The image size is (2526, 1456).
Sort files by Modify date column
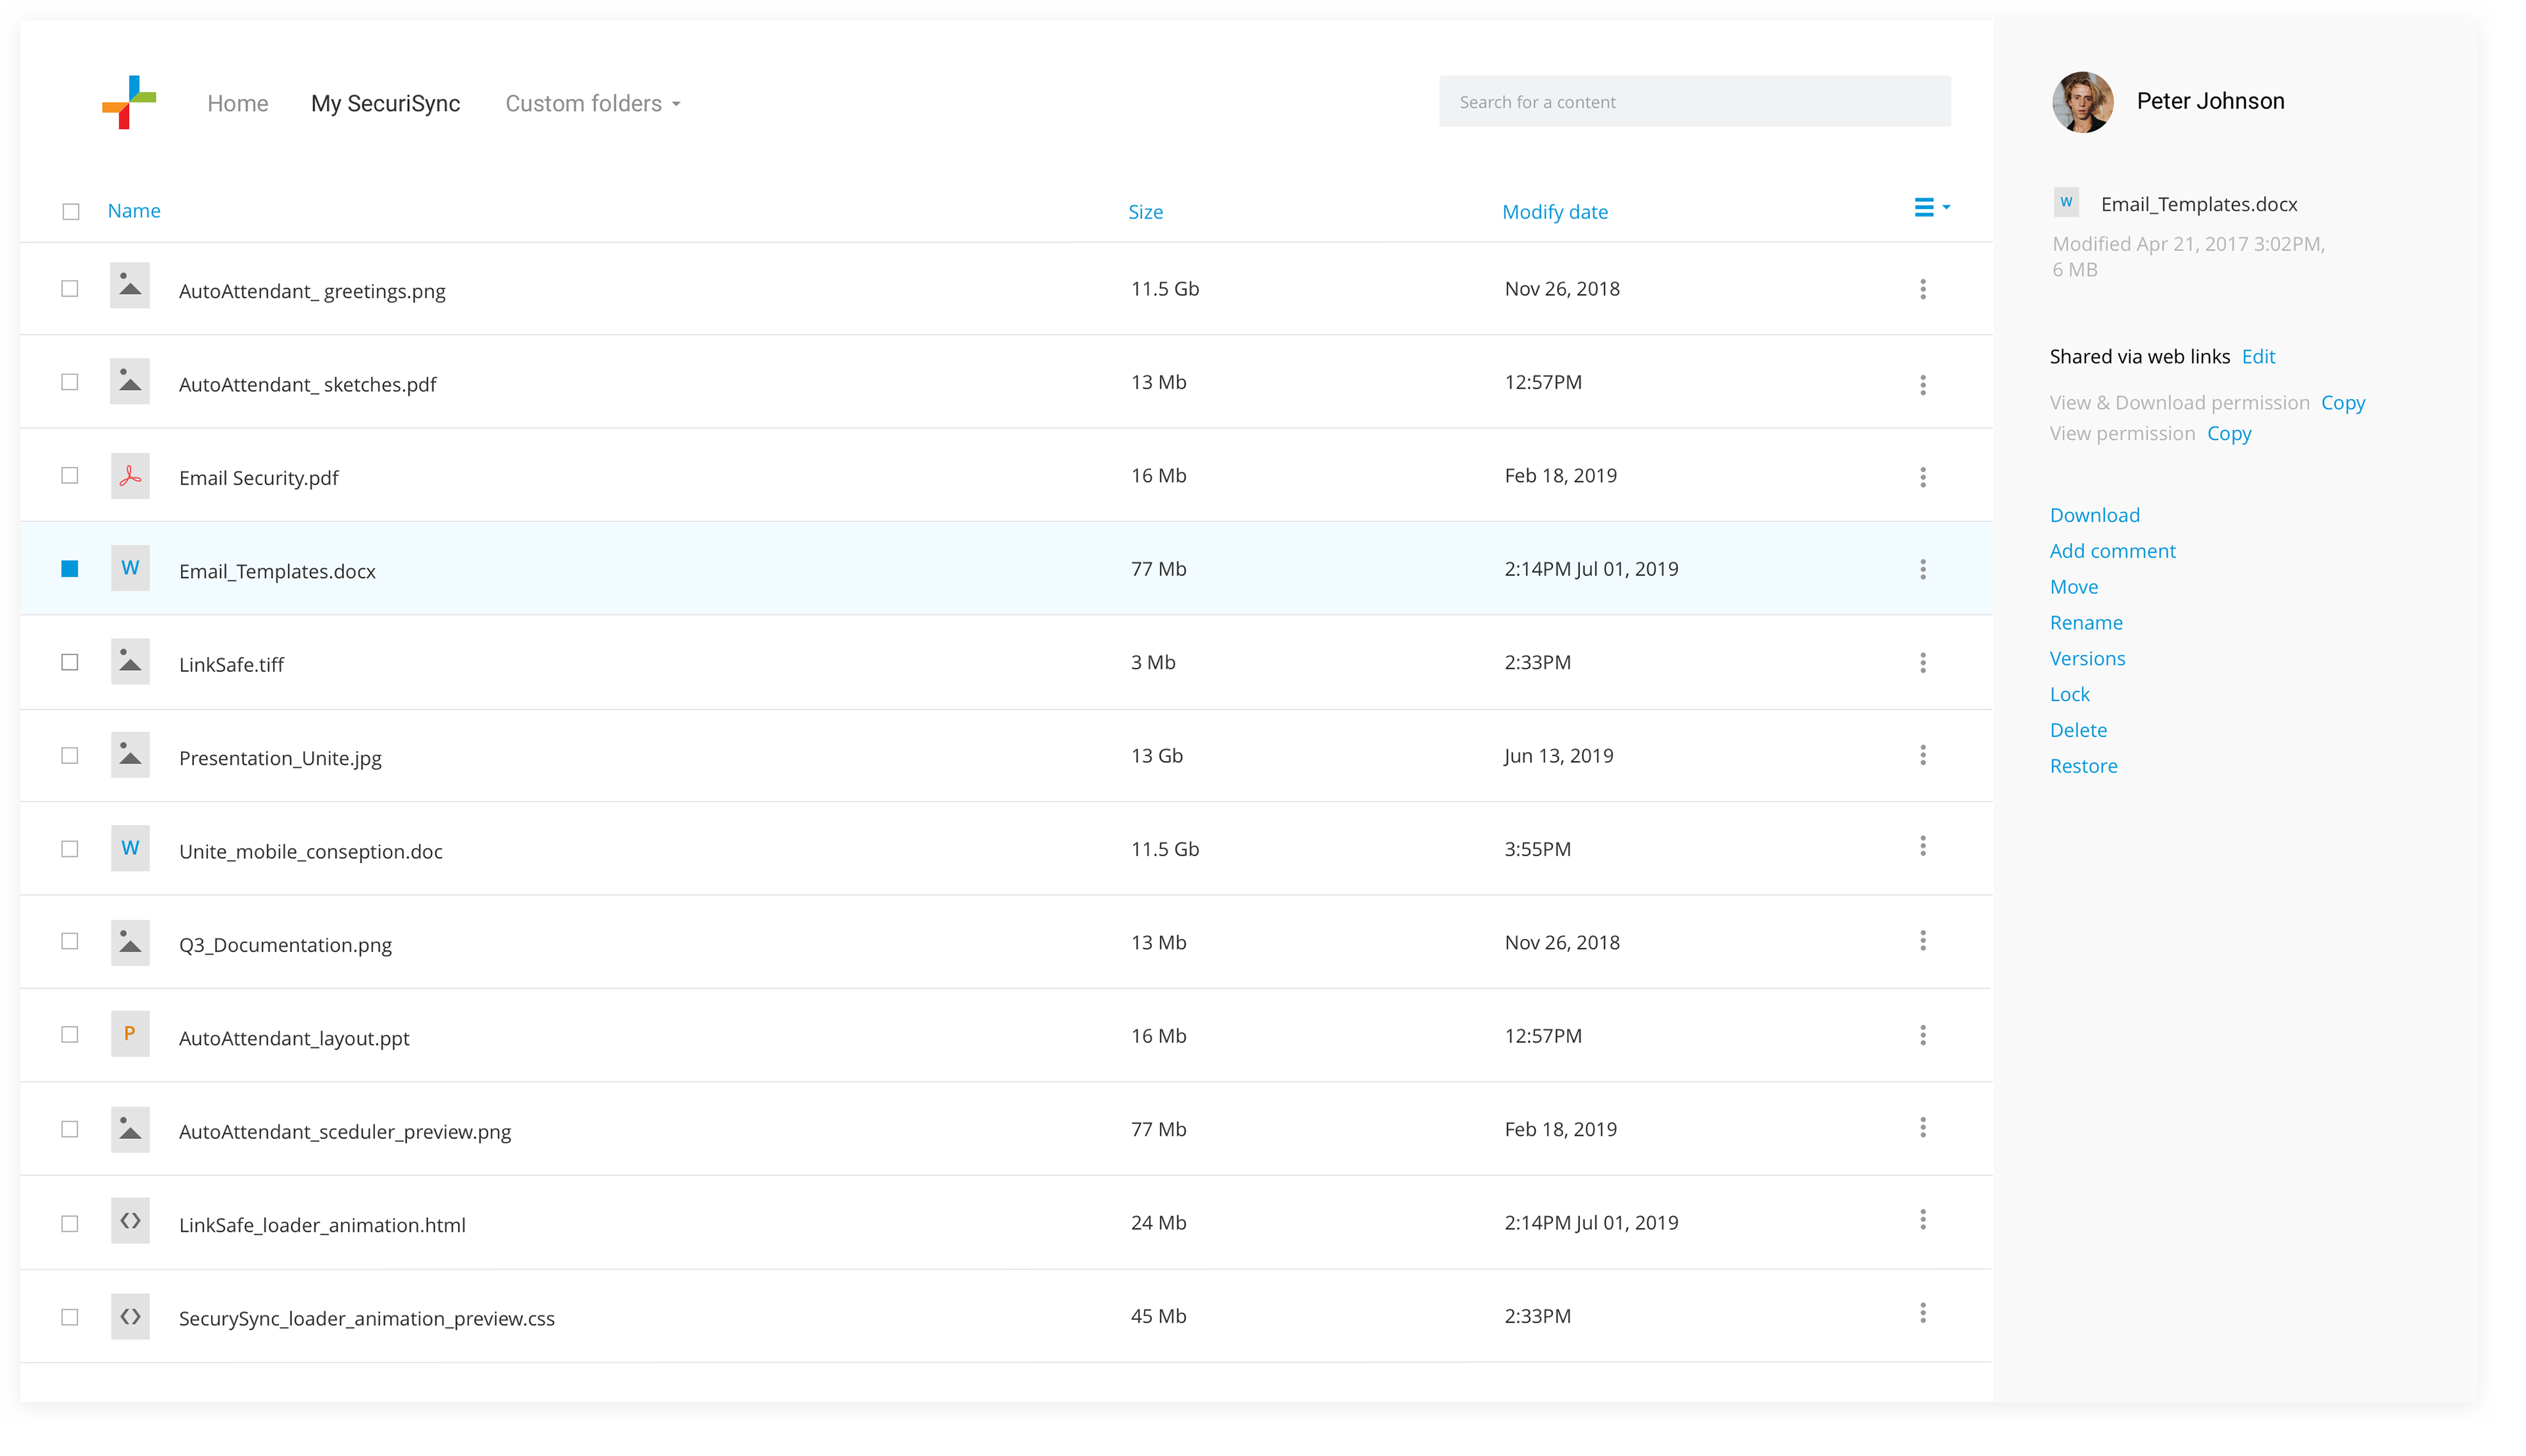(1555, 212)
